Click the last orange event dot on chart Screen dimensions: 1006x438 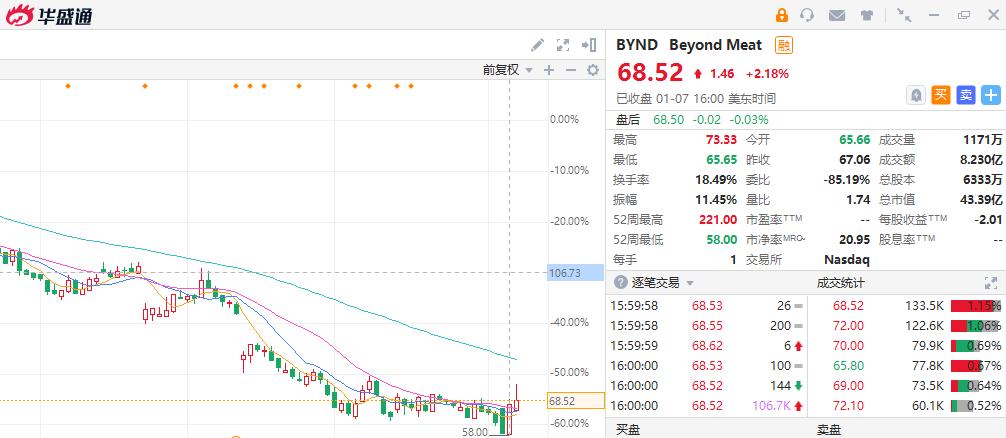click(411, 86)
